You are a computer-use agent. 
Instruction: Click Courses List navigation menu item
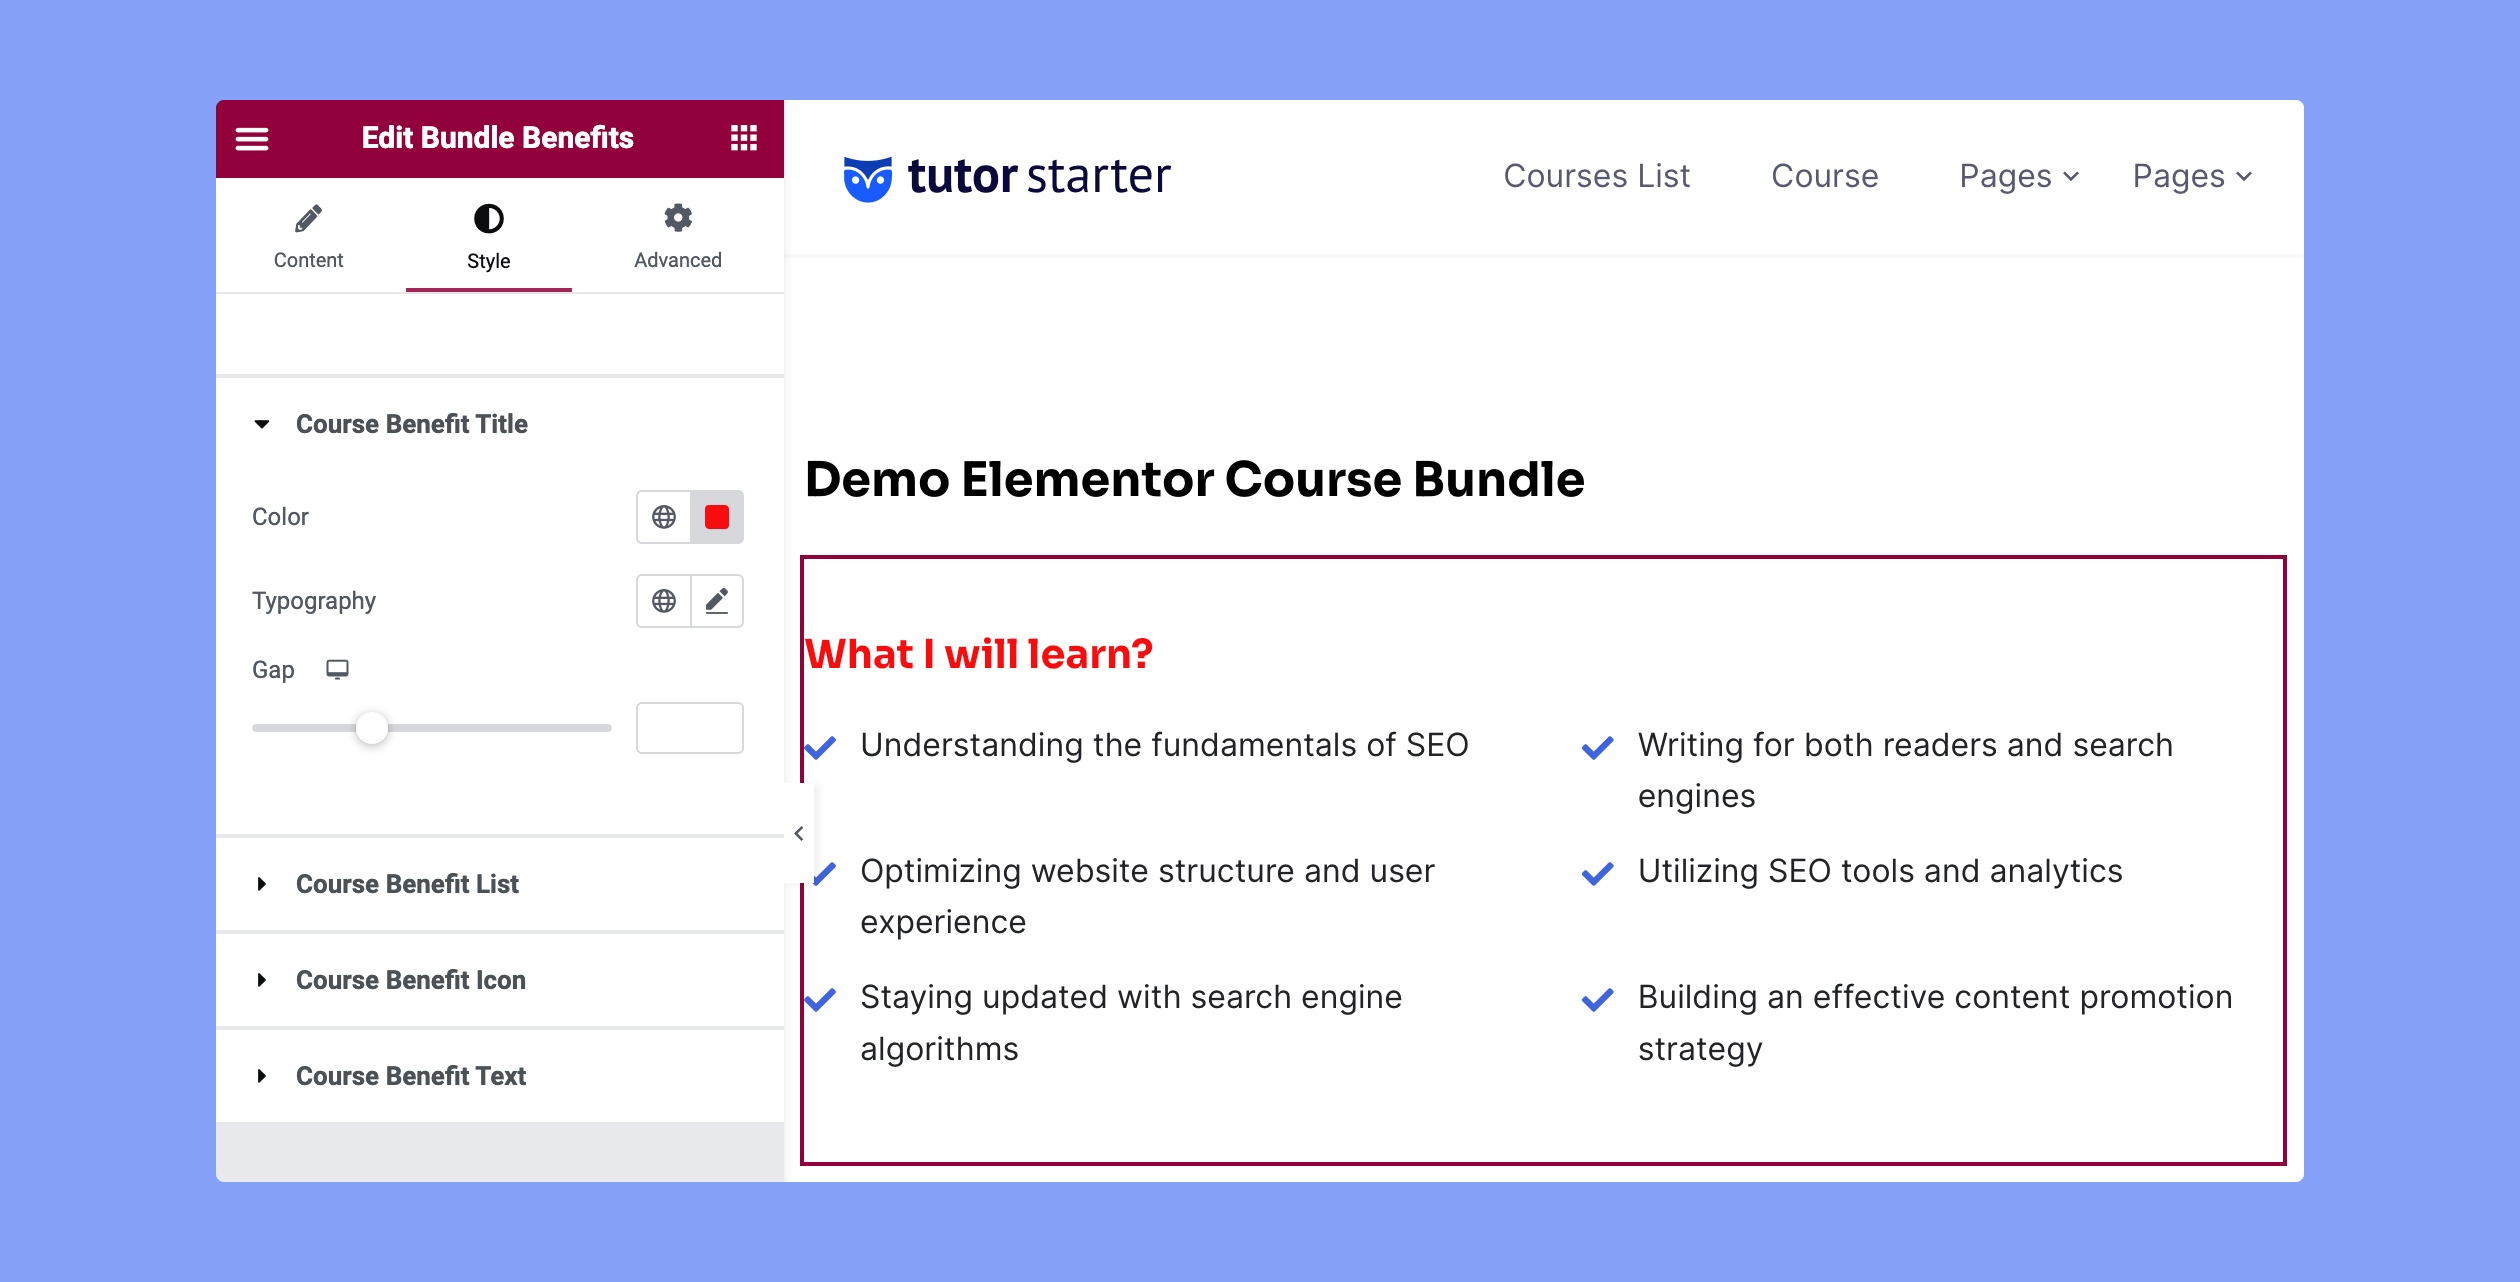click(1597, 177)
